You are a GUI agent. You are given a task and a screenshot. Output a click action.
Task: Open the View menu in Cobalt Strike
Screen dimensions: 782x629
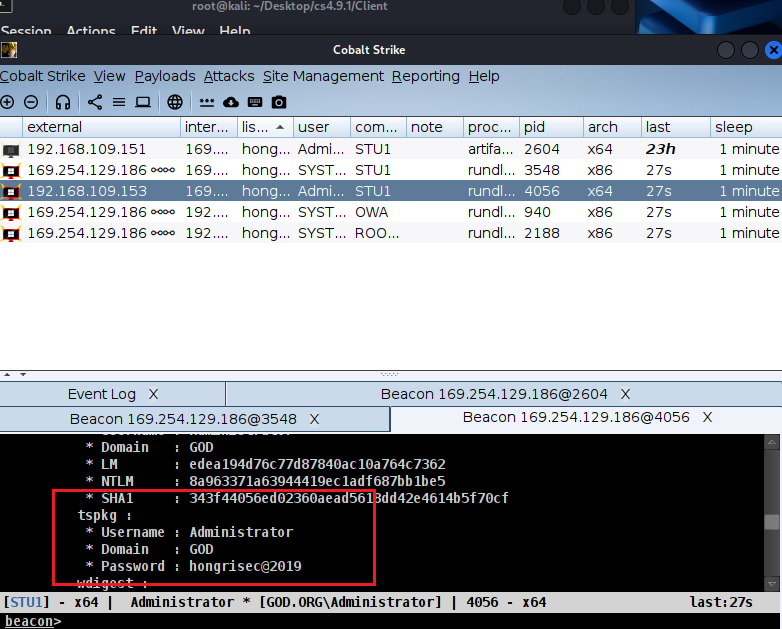tap(109, 76)
